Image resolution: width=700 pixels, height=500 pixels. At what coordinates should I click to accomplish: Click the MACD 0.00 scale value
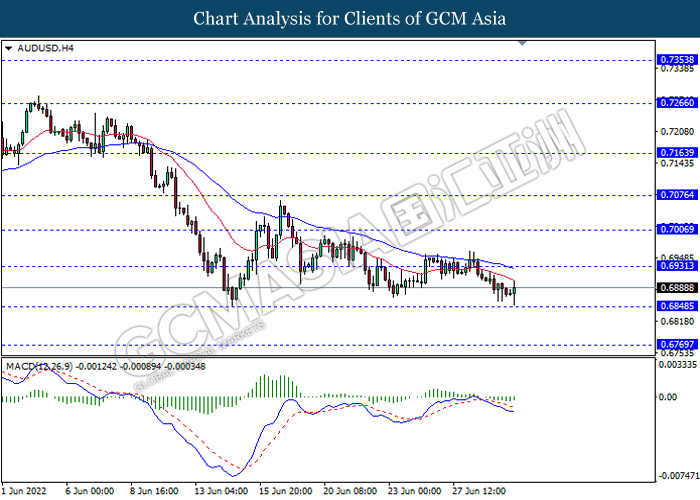pyautogui.click(x=668, y=397)
